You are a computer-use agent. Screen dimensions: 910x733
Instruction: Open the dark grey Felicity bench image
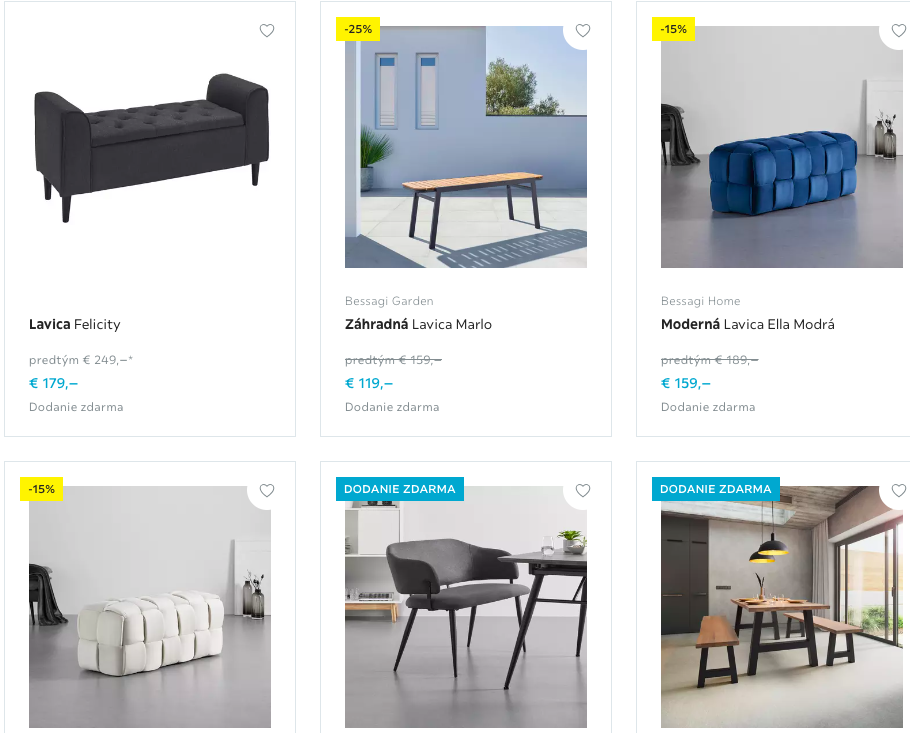click(x=150, y=147)
